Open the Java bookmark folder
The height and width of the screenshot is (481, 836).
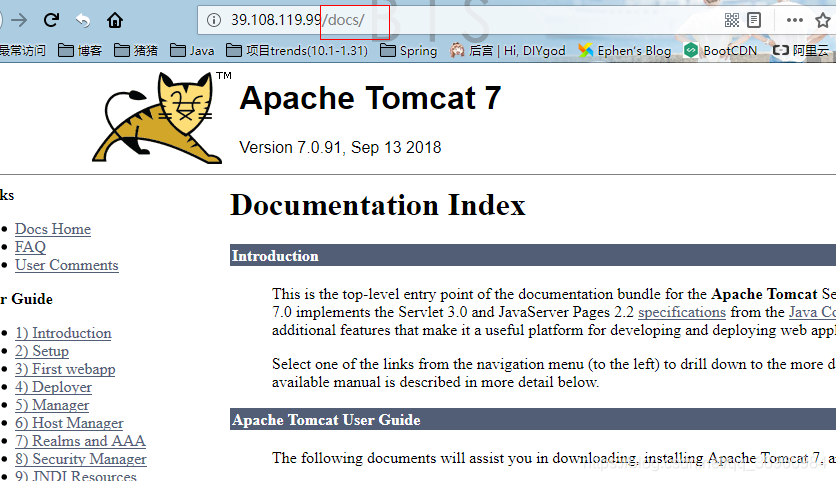192,51
